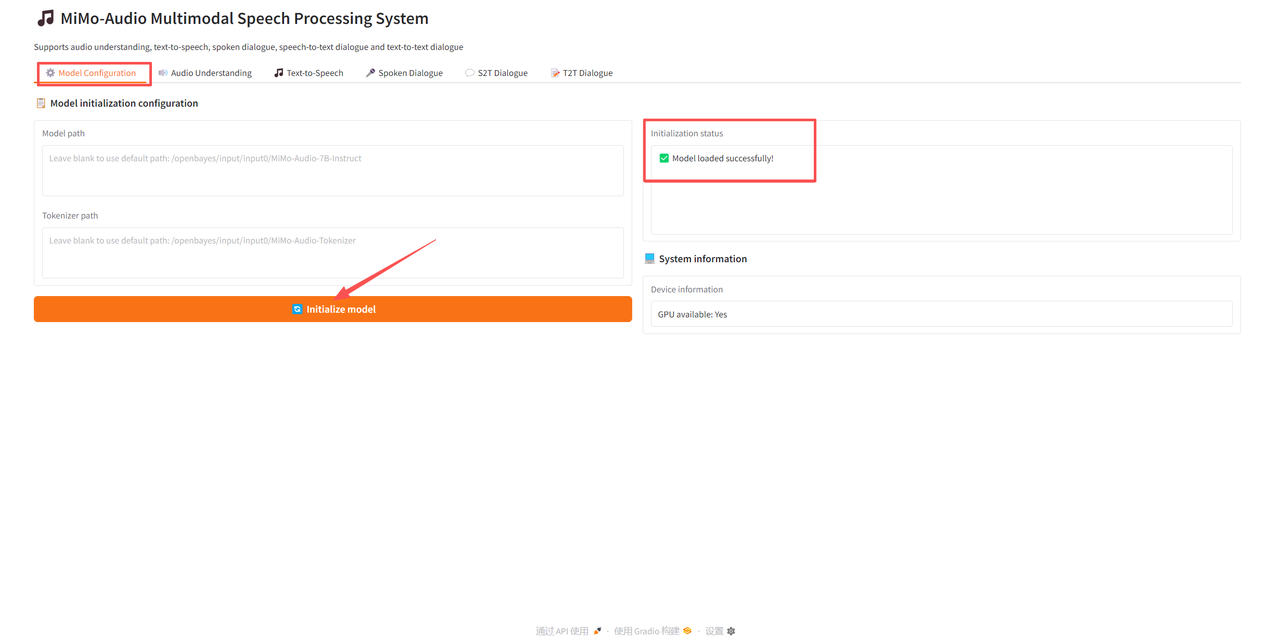The image size is (1280, 640).
Task: Click the gear icon beside footer settings
Action: (731, 631)
